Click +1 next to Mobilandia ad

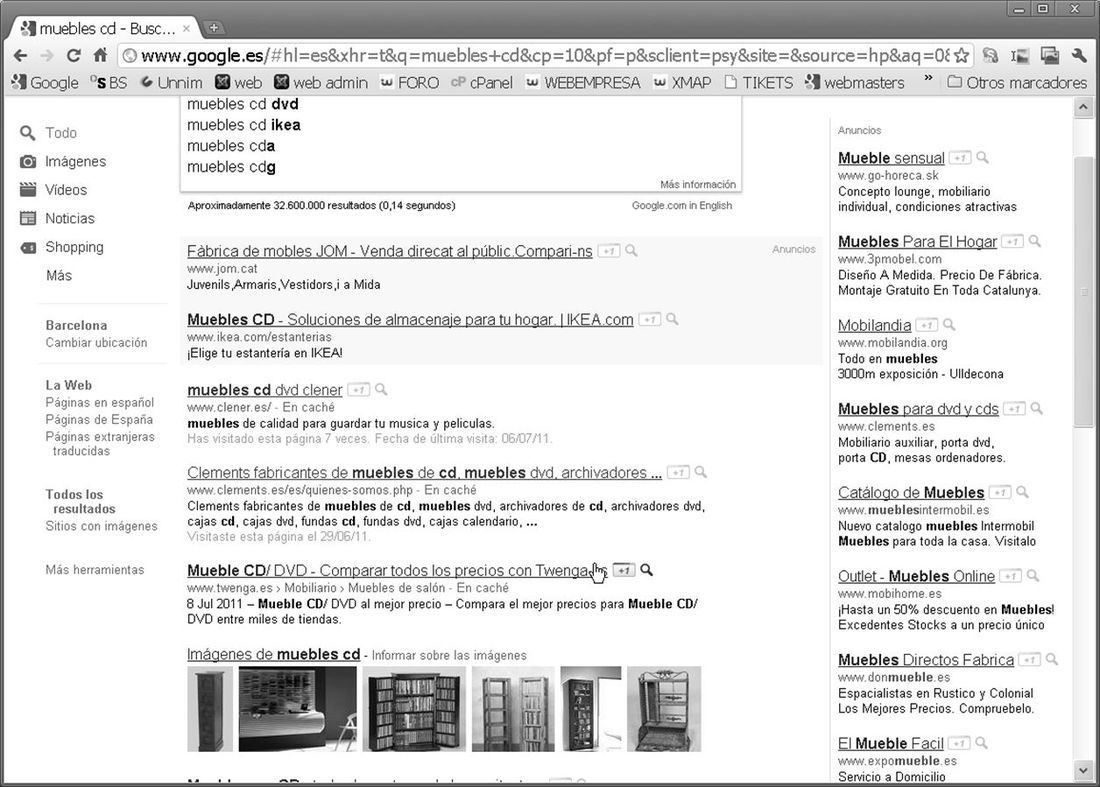coord(927,325)
